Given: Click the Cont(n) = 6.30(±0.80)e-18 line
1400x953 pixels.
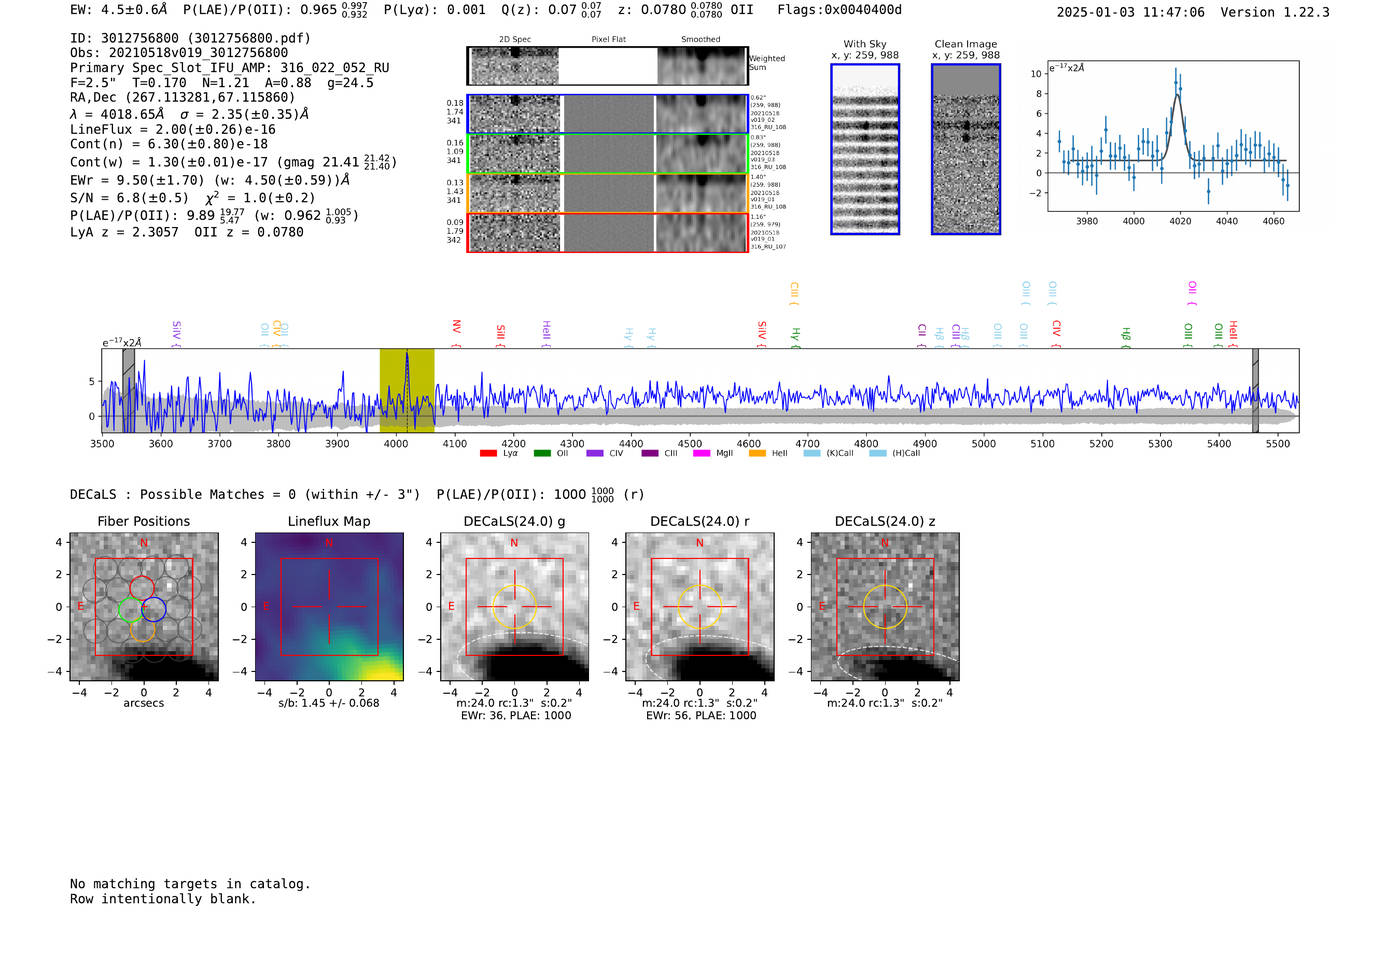Looking at the screenshot, I should [169, 144].
